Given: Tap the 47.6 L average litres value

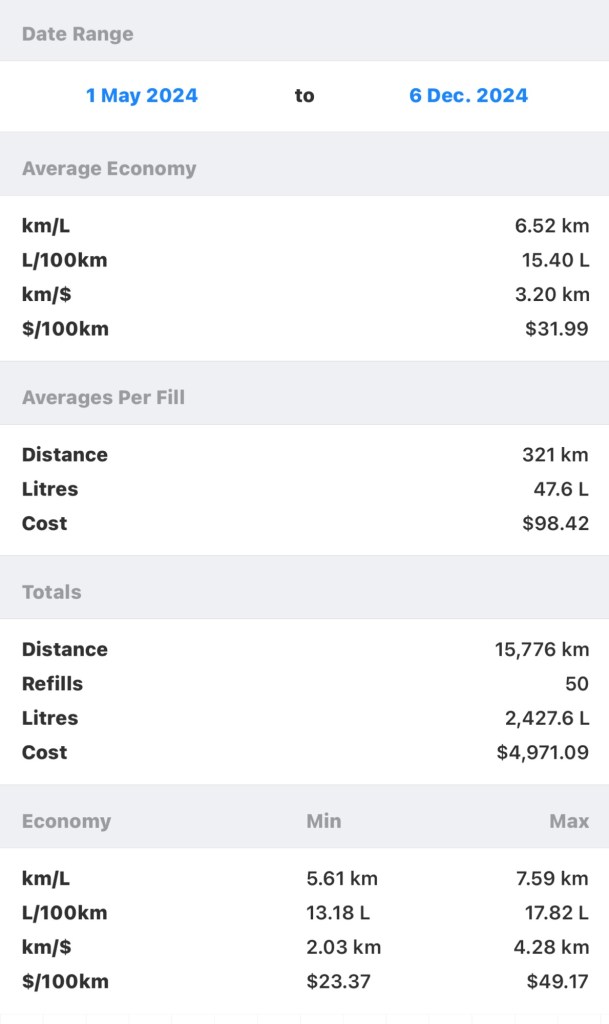Looking at the screenshot, I should point(561,489).
